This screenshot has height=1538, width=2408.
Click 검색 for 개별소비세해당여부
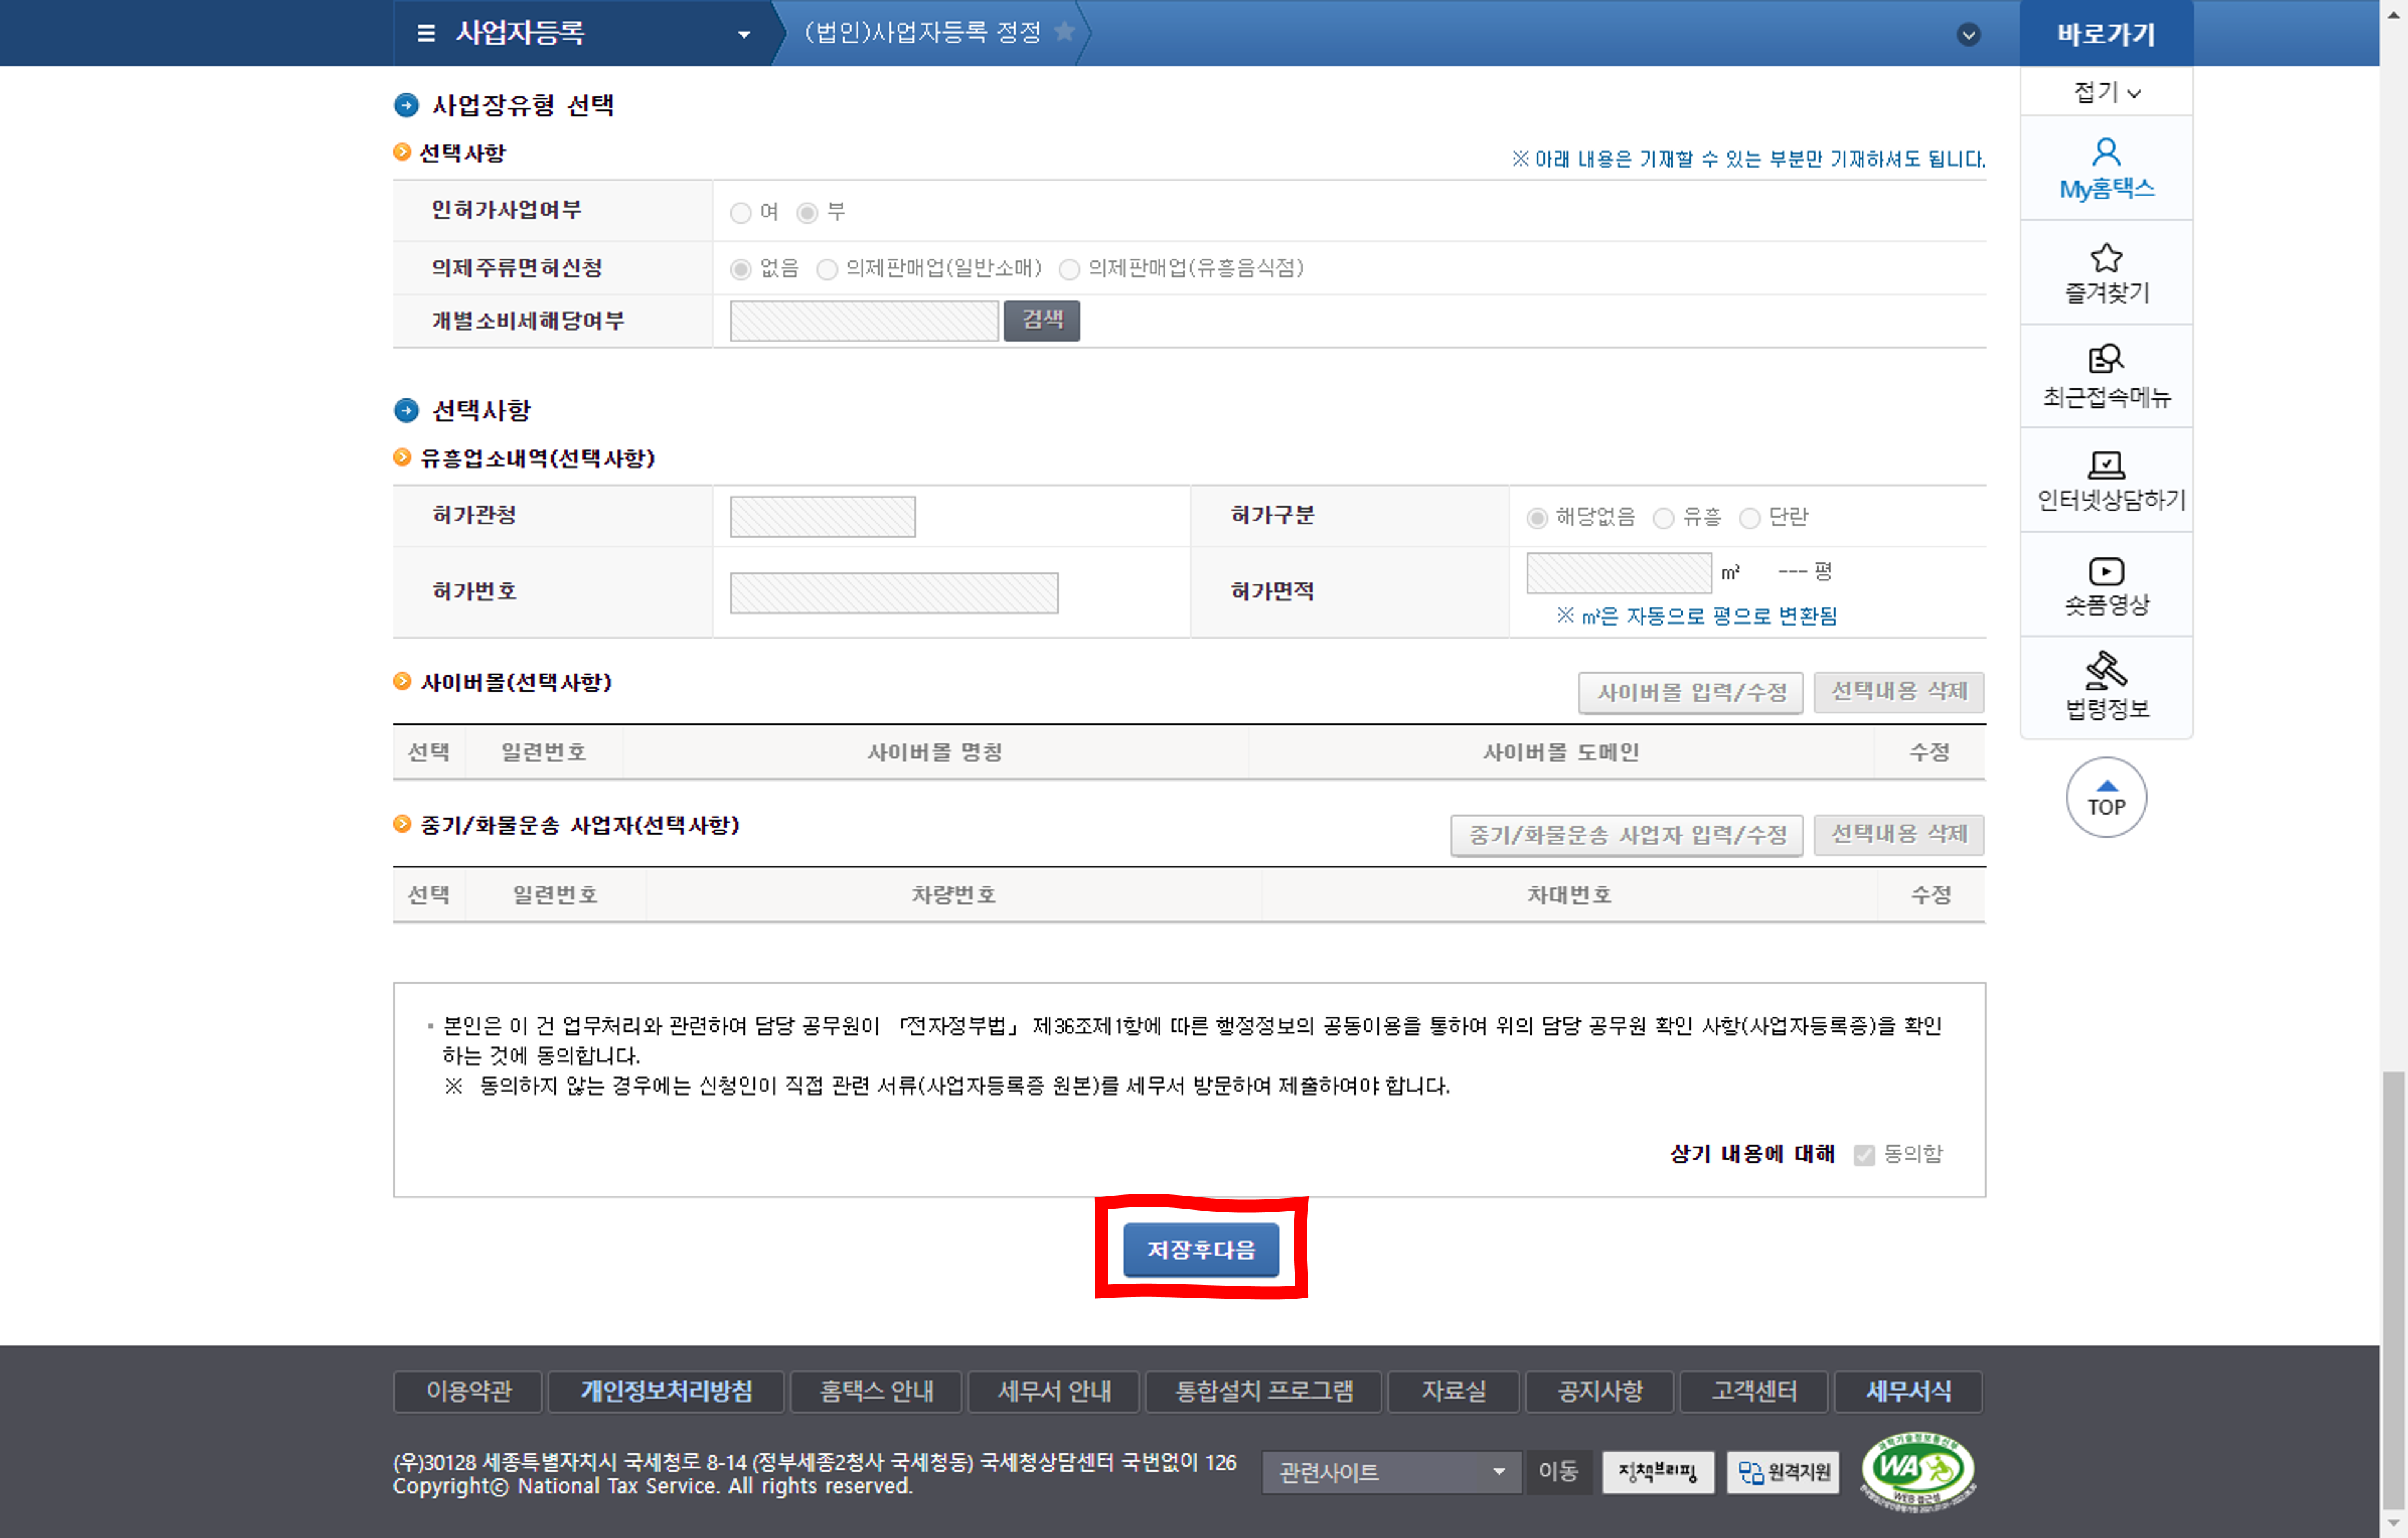click(x=1041, y=320)
